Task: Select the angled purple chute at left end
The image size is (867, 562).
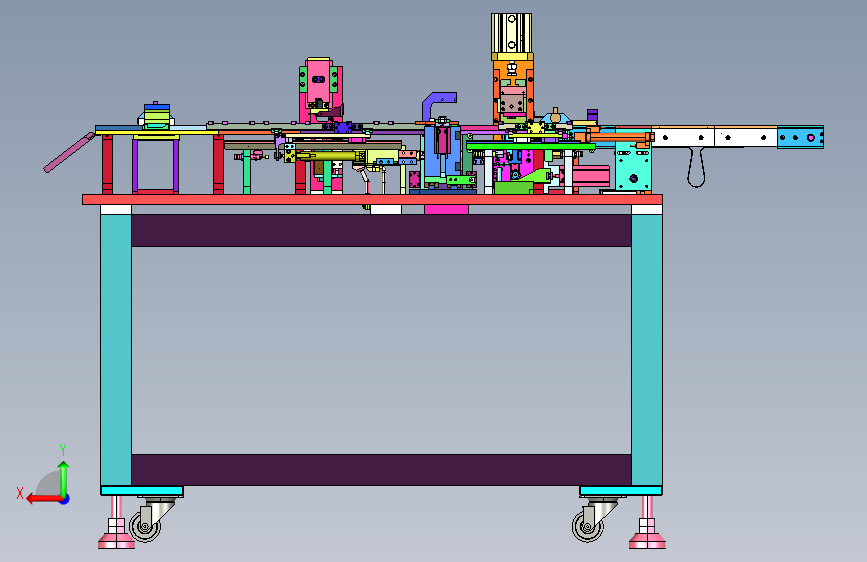Action: pos(69,152)
